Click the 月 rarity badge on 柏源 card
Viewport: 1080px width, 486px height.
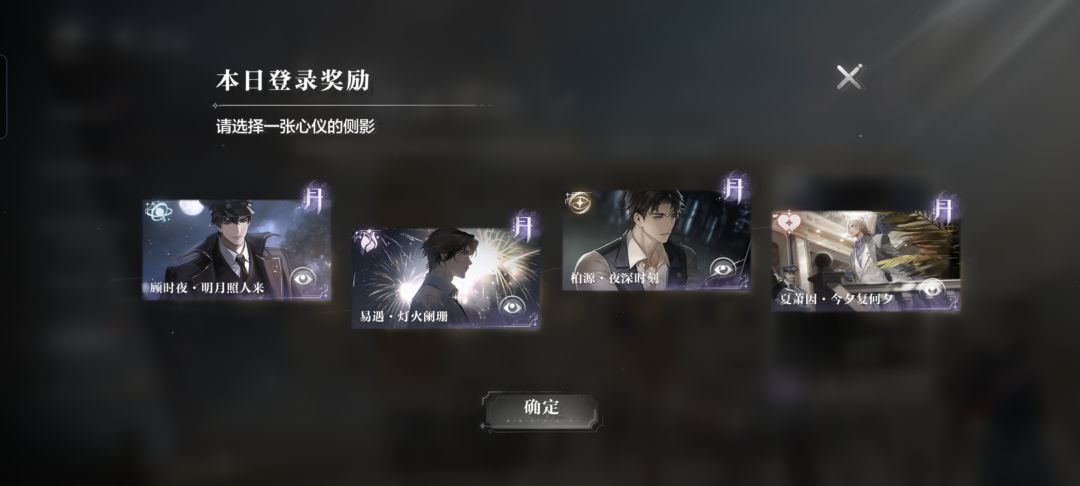[x=734, y=187]
